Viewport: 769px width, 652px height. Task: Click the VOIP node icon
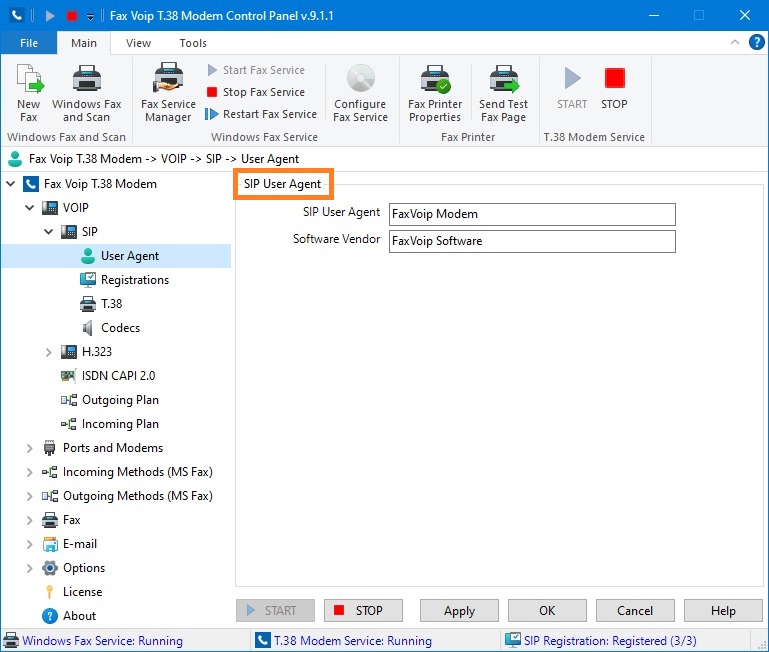(x=50, y=208)
